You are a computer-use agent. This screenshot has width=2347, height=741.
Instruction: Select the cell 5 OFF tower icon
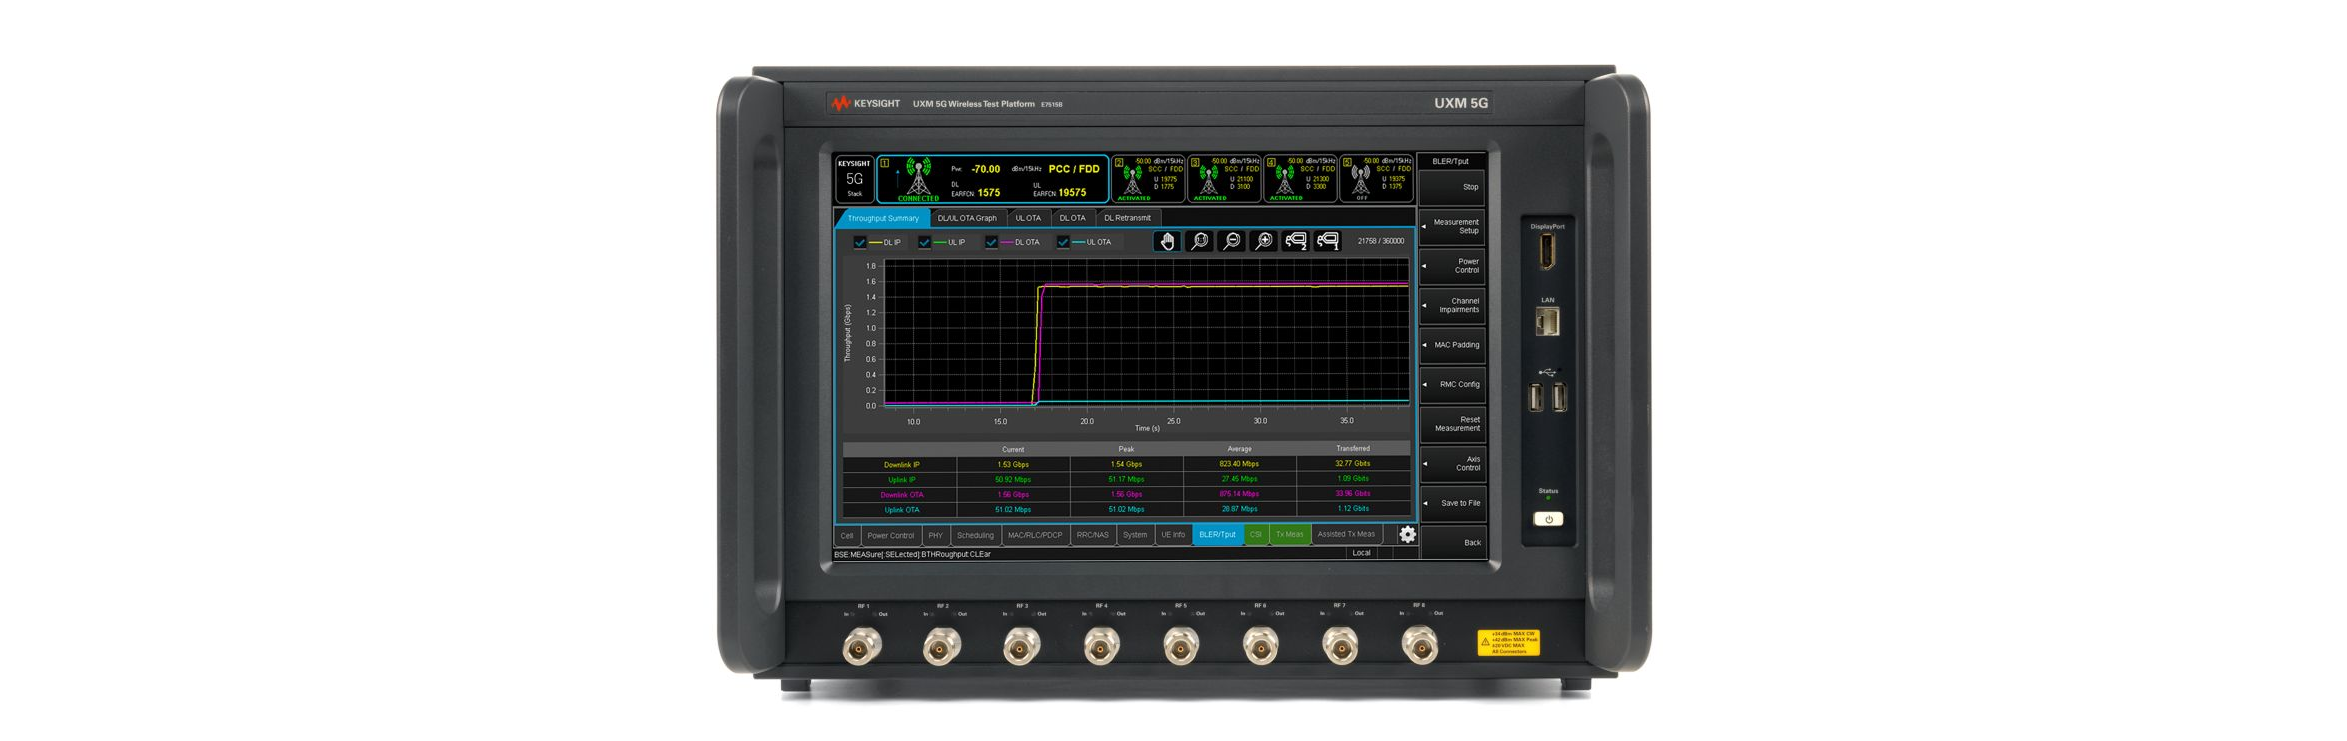click(1360, 181)
